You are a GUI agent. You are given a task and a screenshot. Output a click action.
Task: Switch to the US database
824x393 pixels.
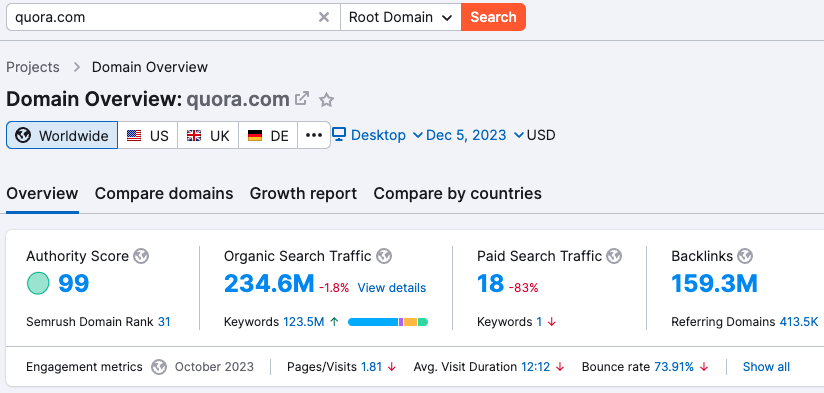(148, 136)
